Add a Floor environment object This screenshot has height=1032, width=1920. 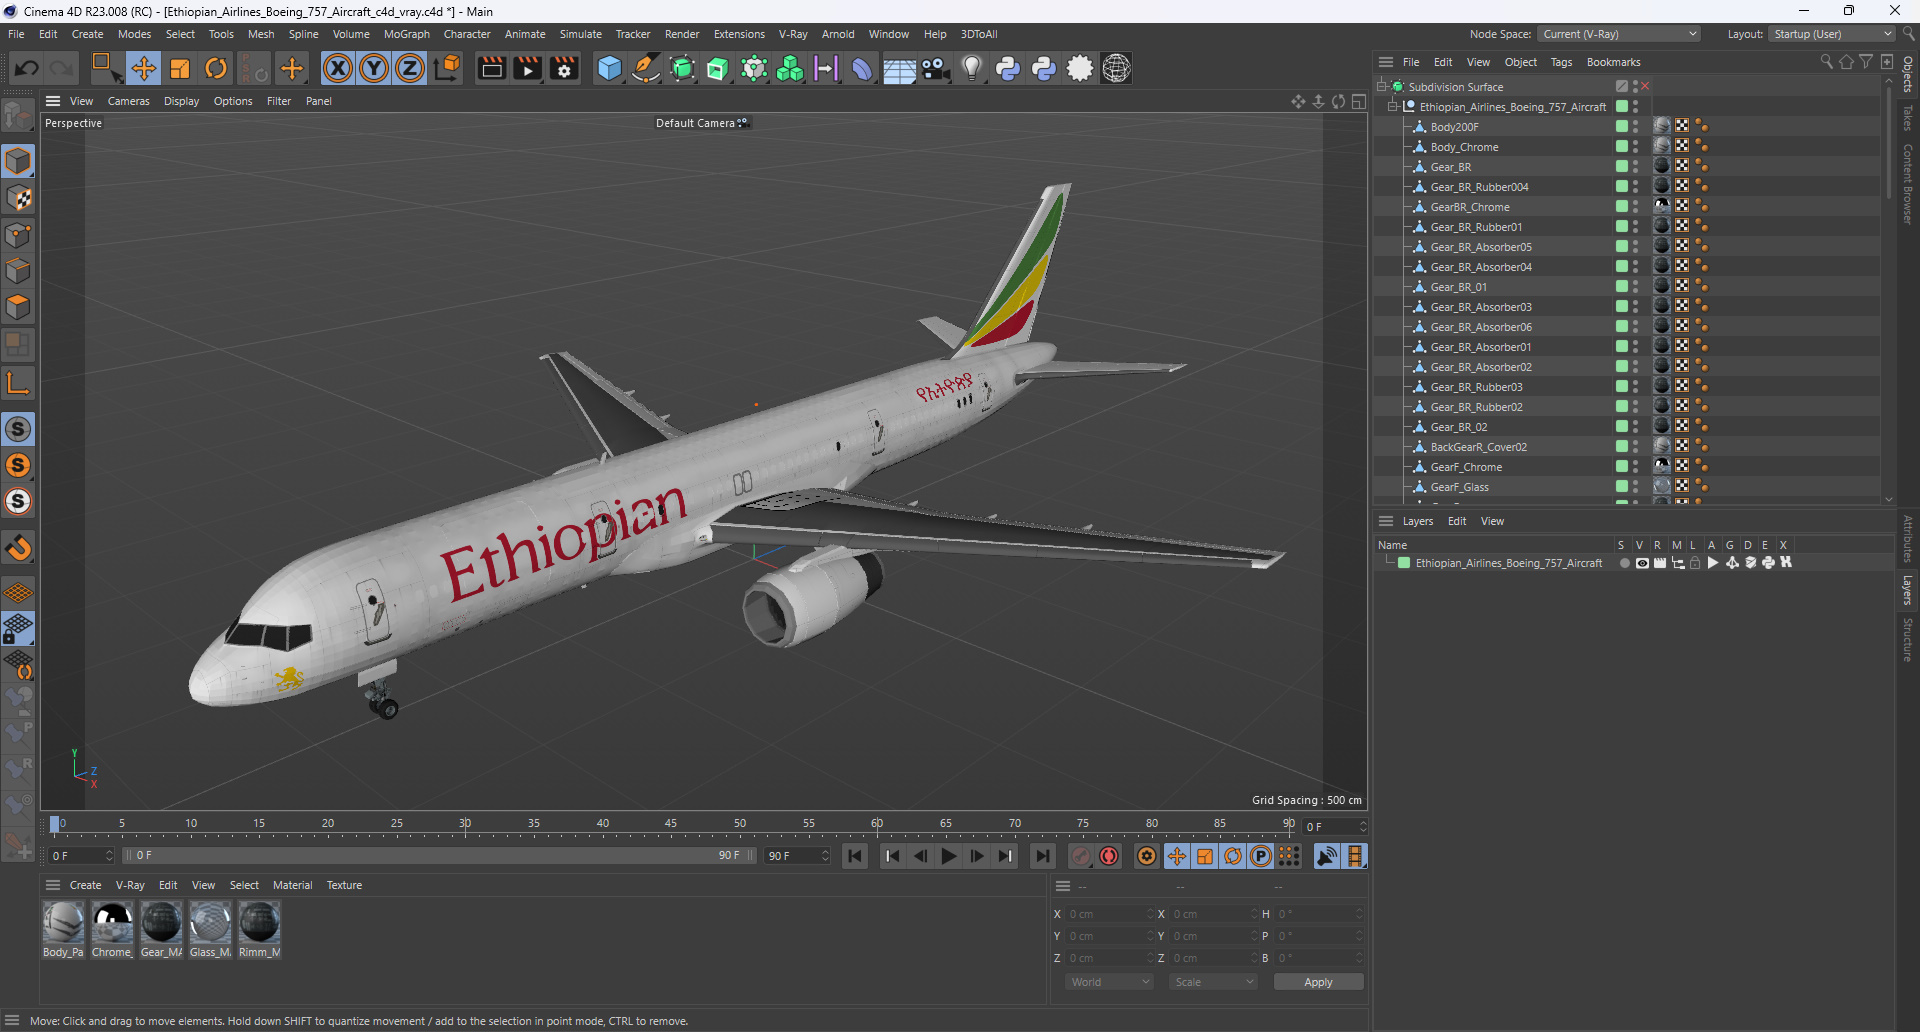899,68
